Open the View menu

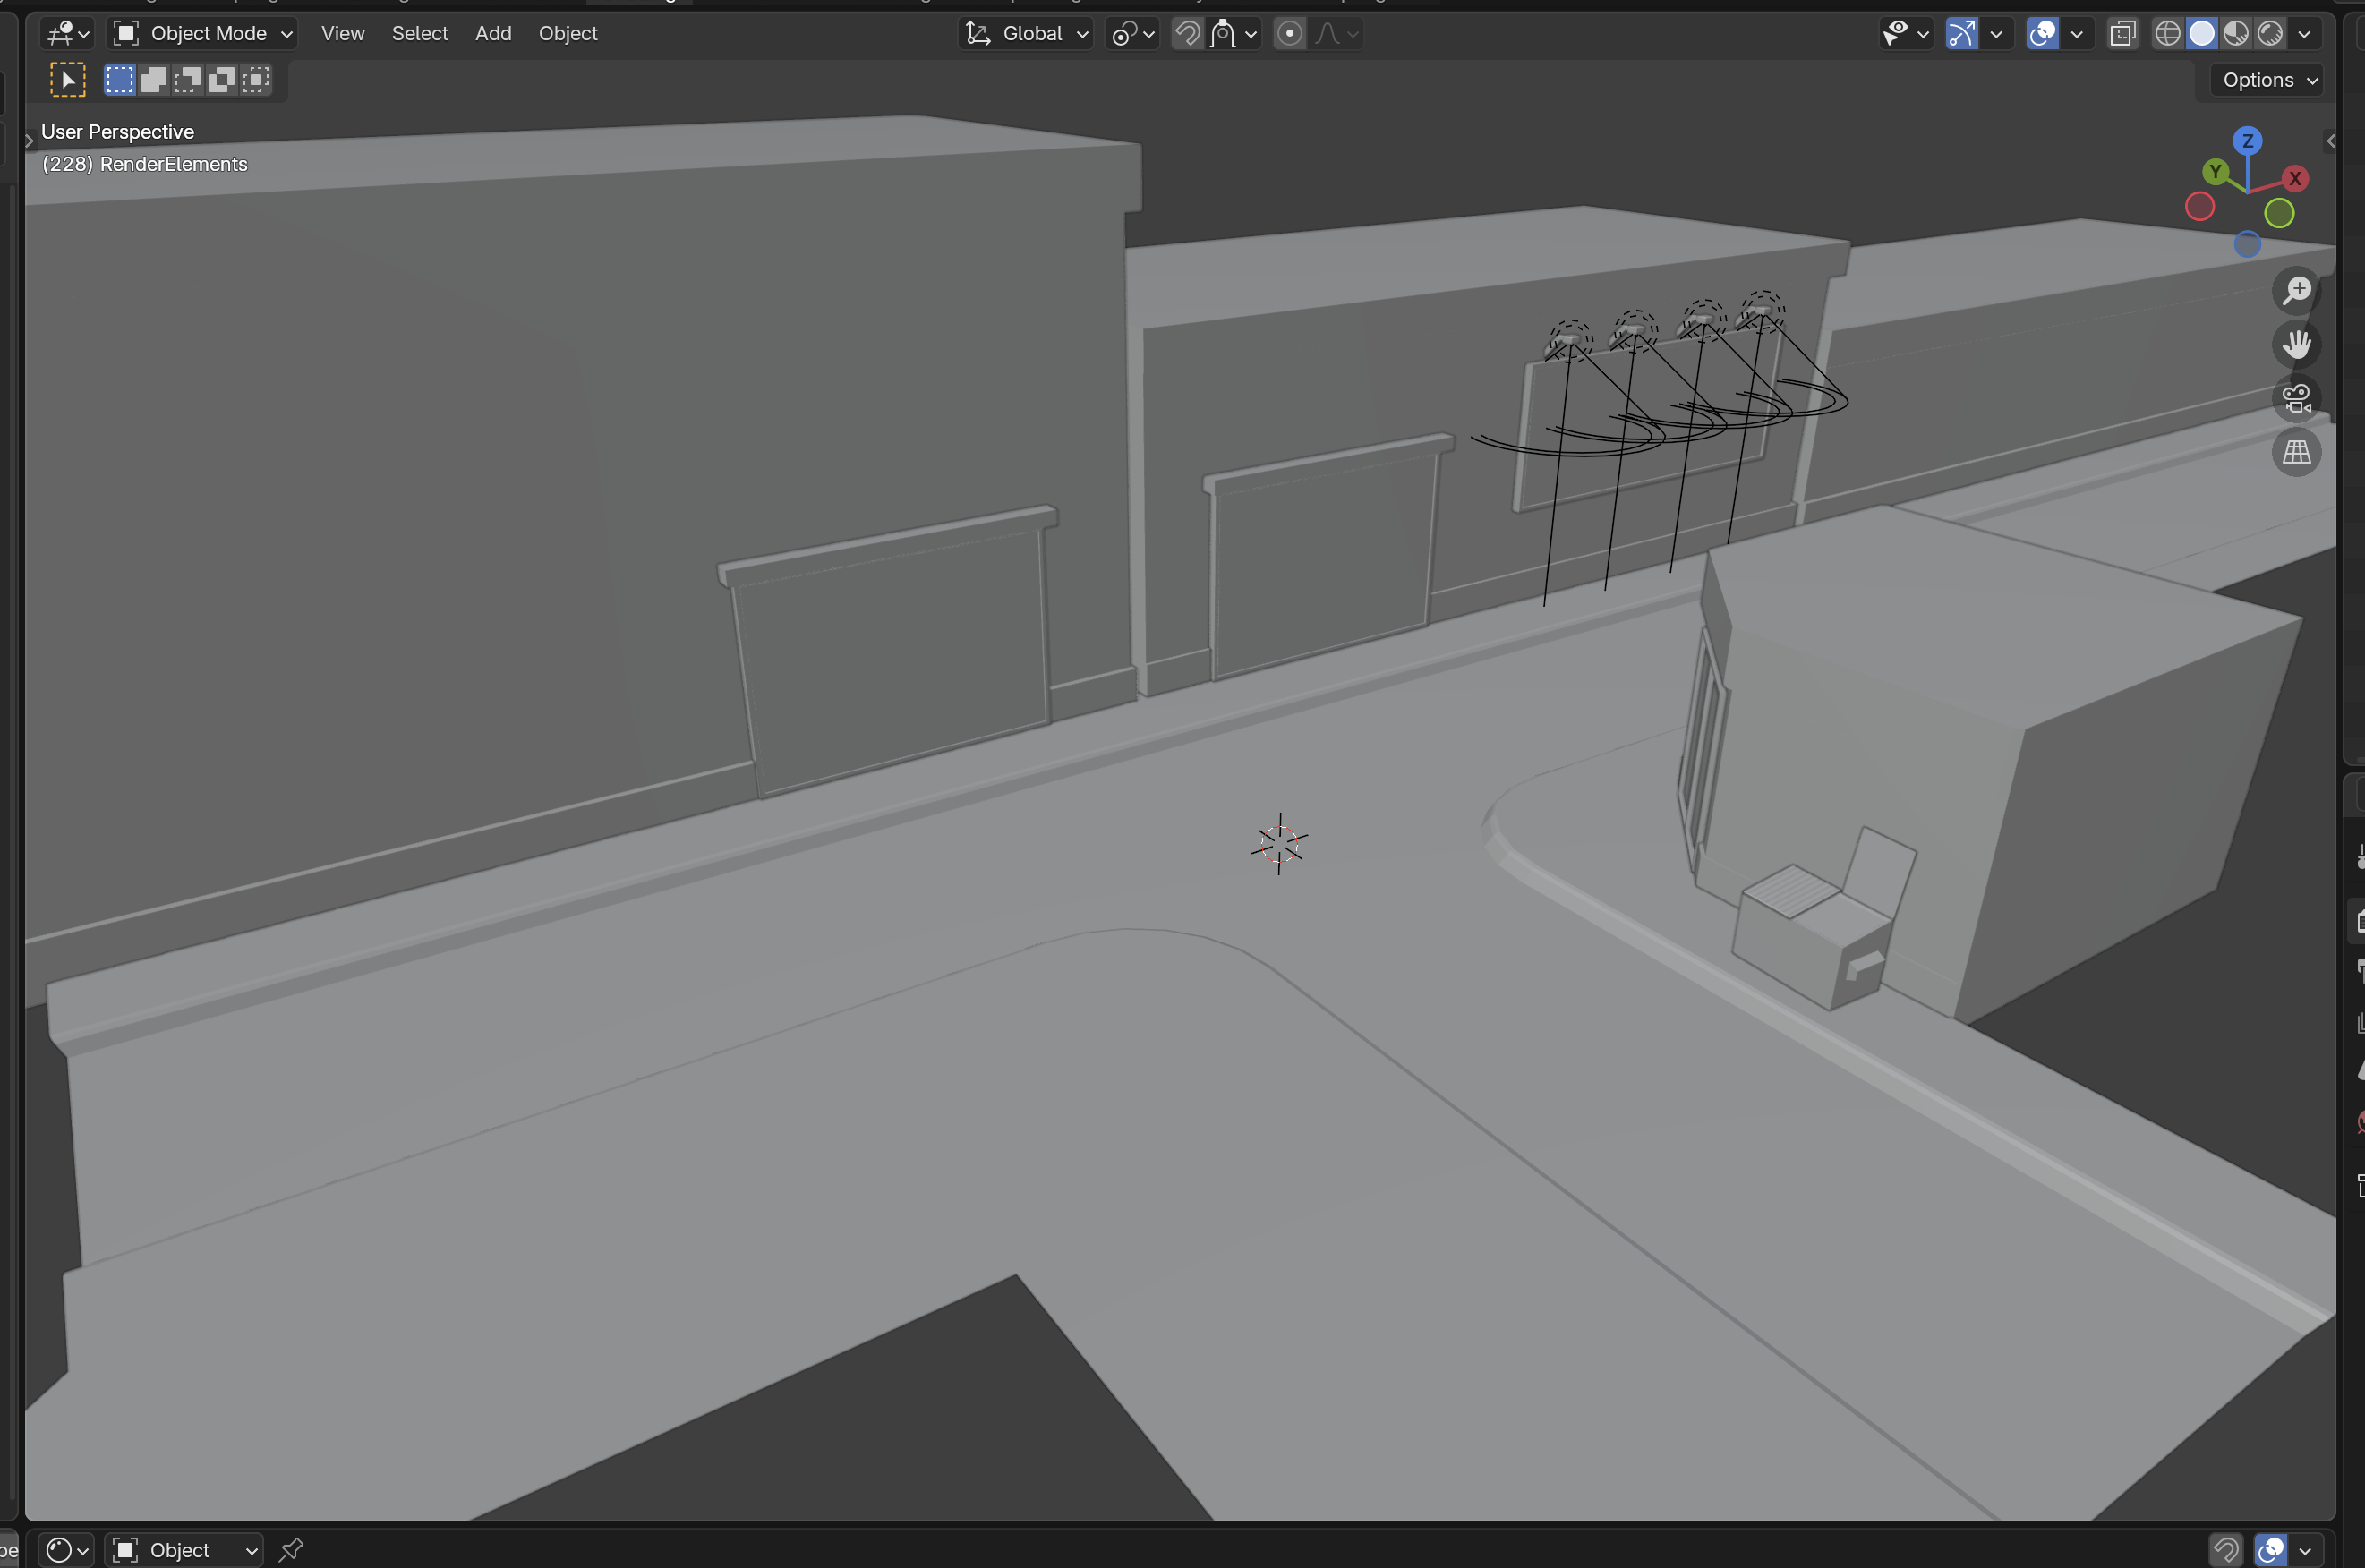342,34
